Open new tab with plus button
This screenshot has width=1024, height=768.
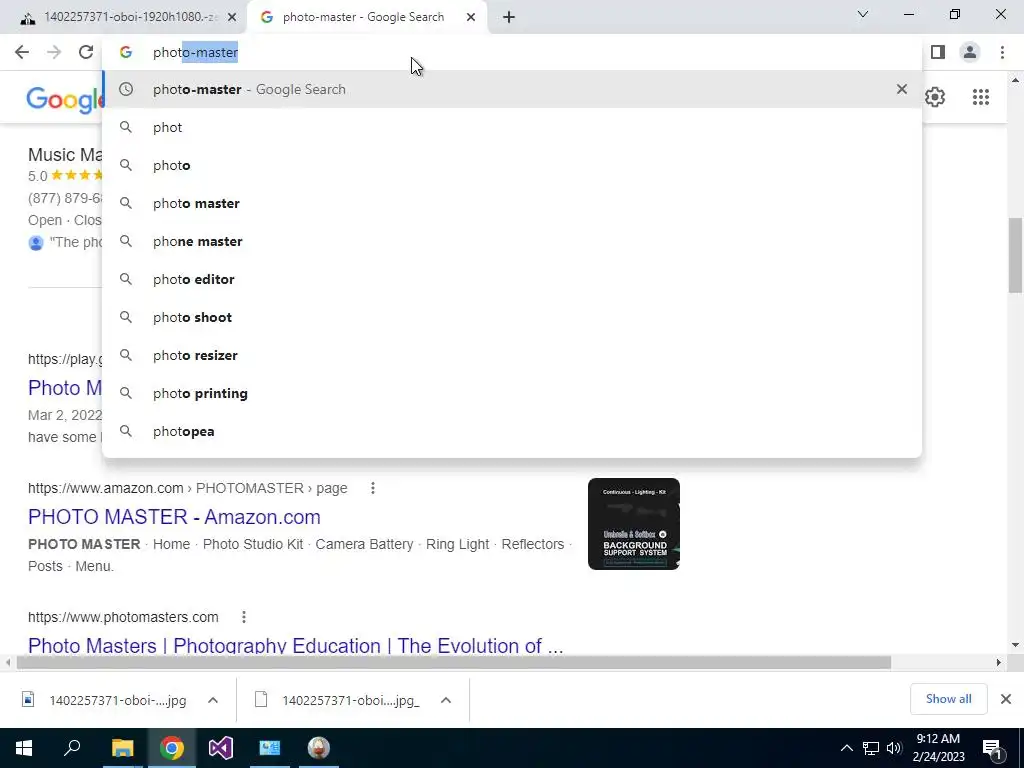click(509, 17)
